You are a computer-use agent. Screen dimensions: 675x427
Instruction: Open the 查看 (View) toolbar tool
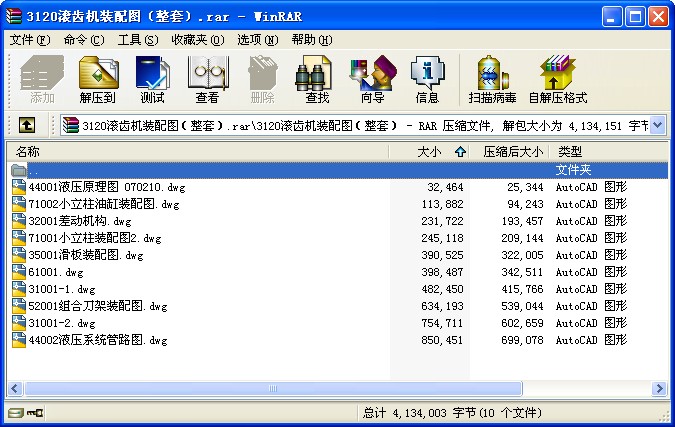coord(207,80)
